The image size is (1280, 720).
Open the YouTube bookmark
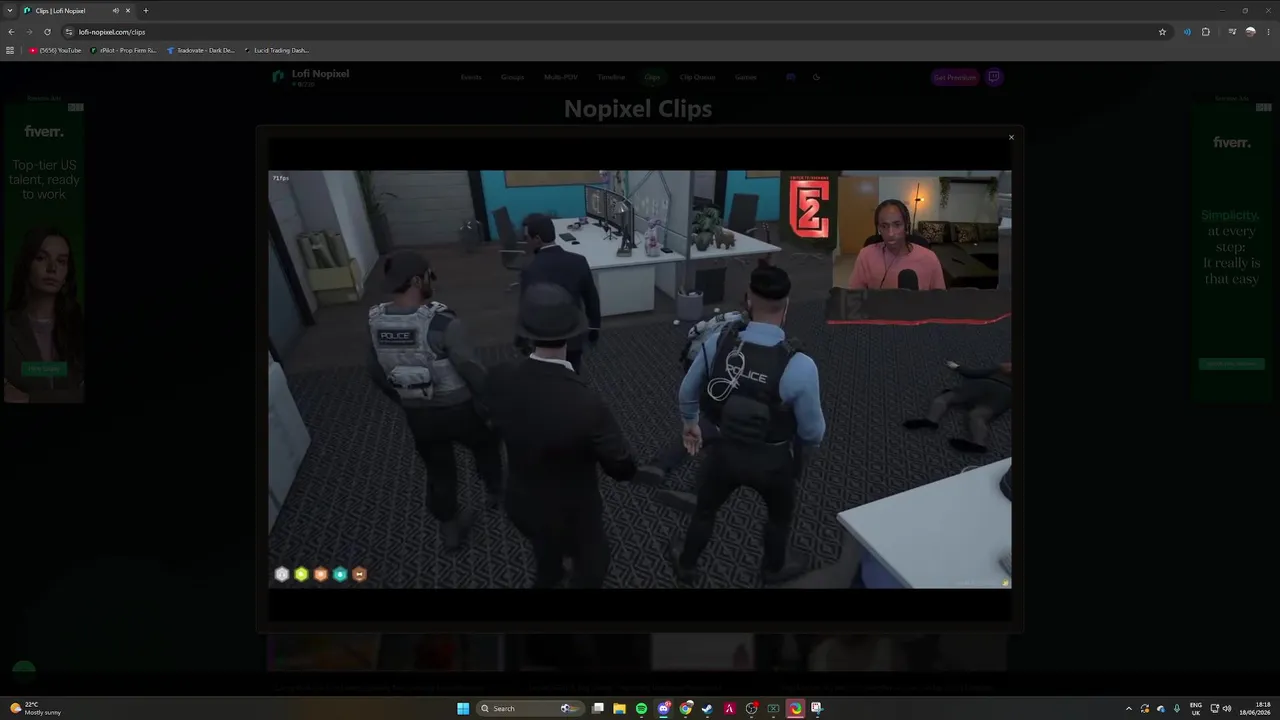coord(55,50)
